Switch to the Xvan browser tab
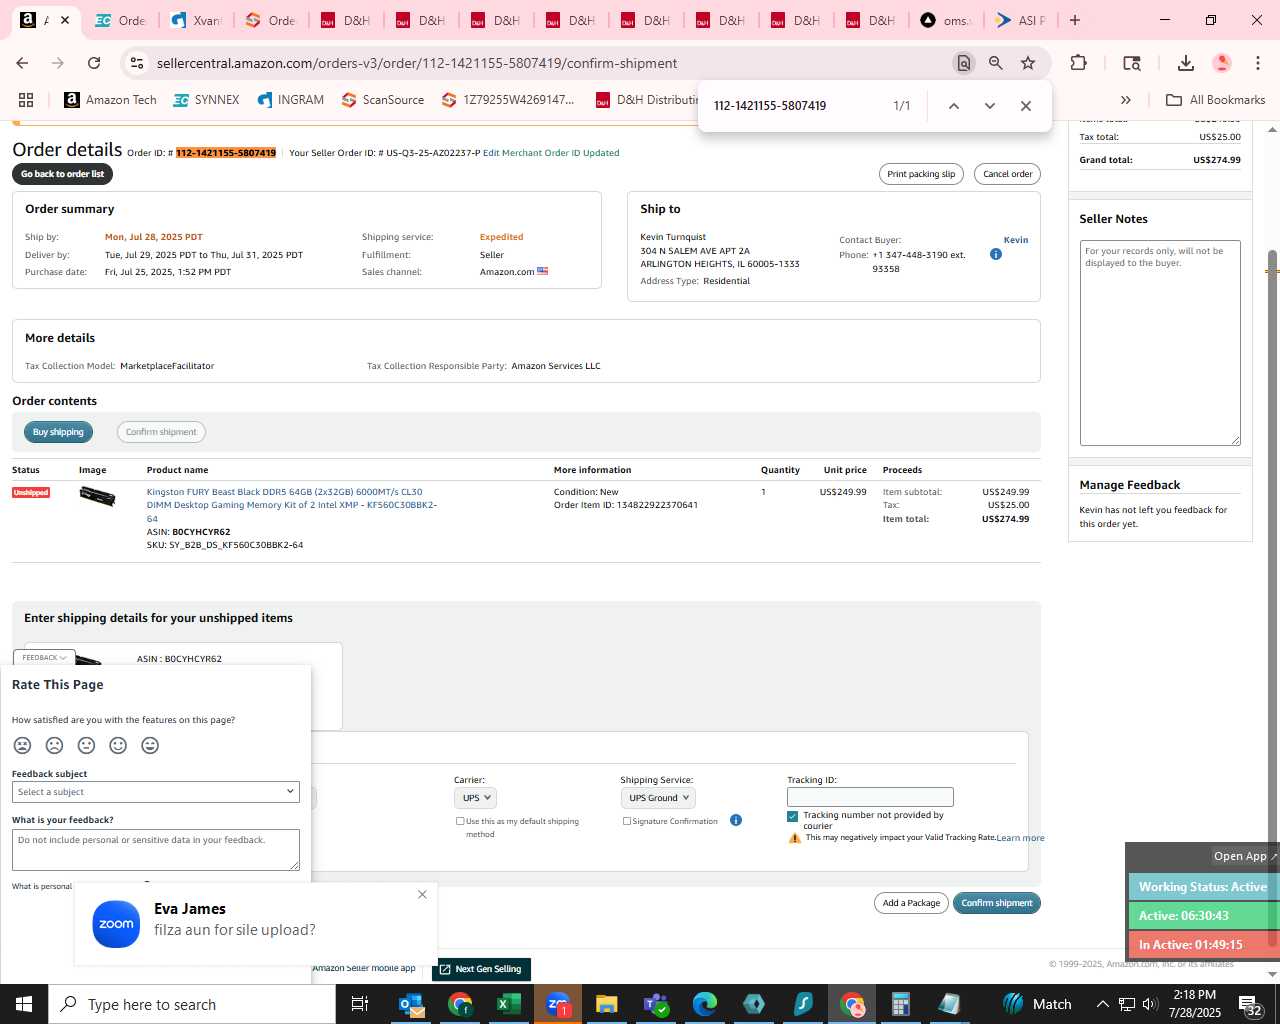Image resolution: width=1280 pixels, height=1024 pixels. tap(197, 20)
